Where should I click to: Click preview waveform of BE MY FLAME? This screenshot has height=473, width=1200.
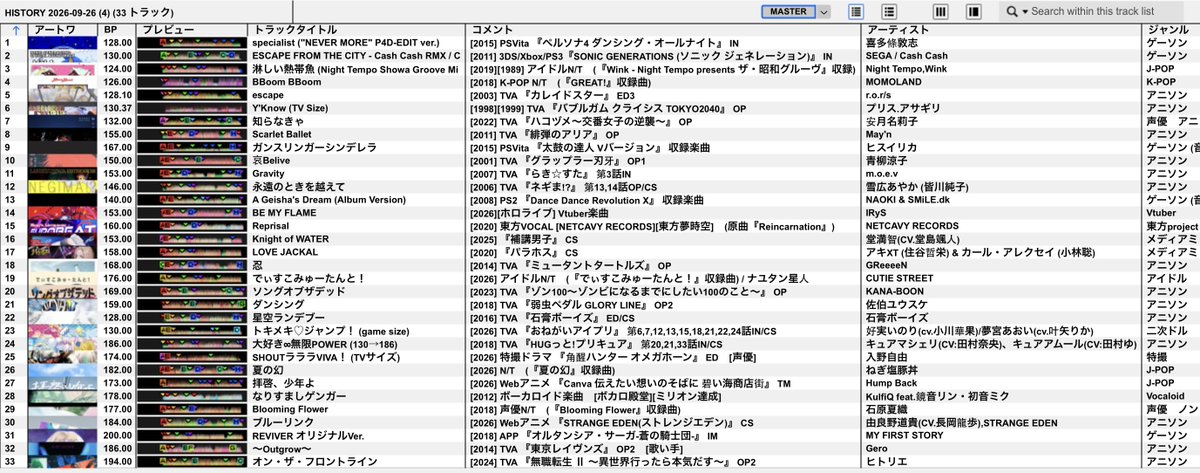coord(193,213)
